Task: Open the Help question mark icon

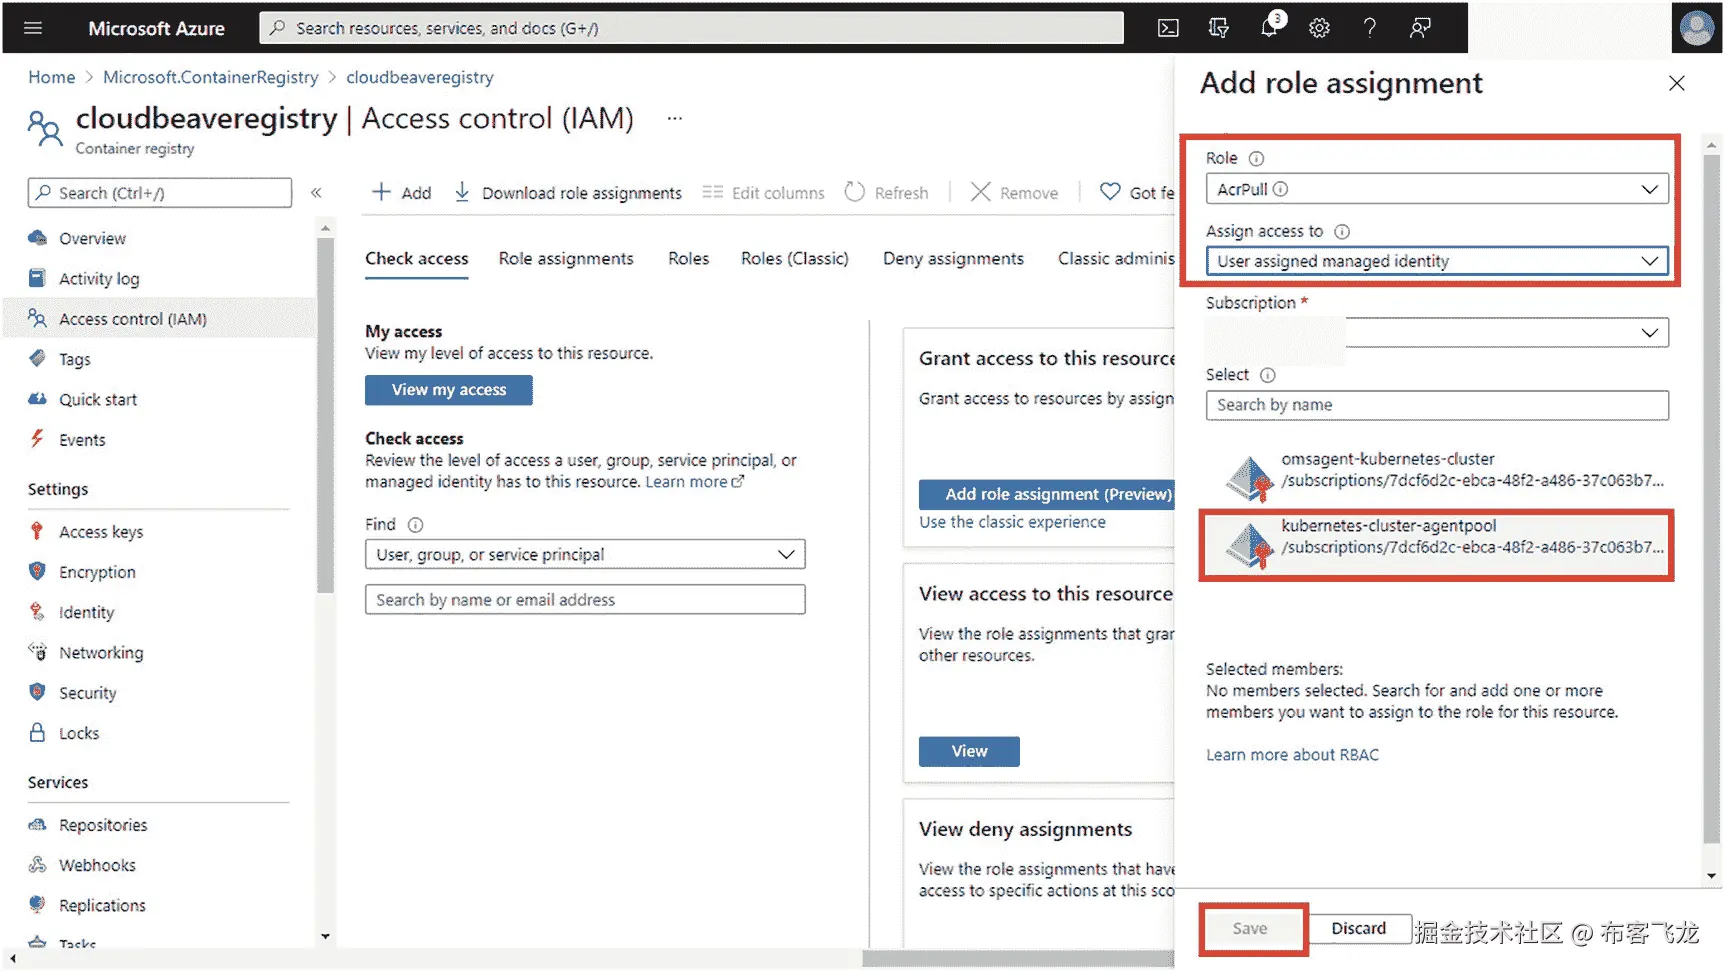Action: (1370, 28)
